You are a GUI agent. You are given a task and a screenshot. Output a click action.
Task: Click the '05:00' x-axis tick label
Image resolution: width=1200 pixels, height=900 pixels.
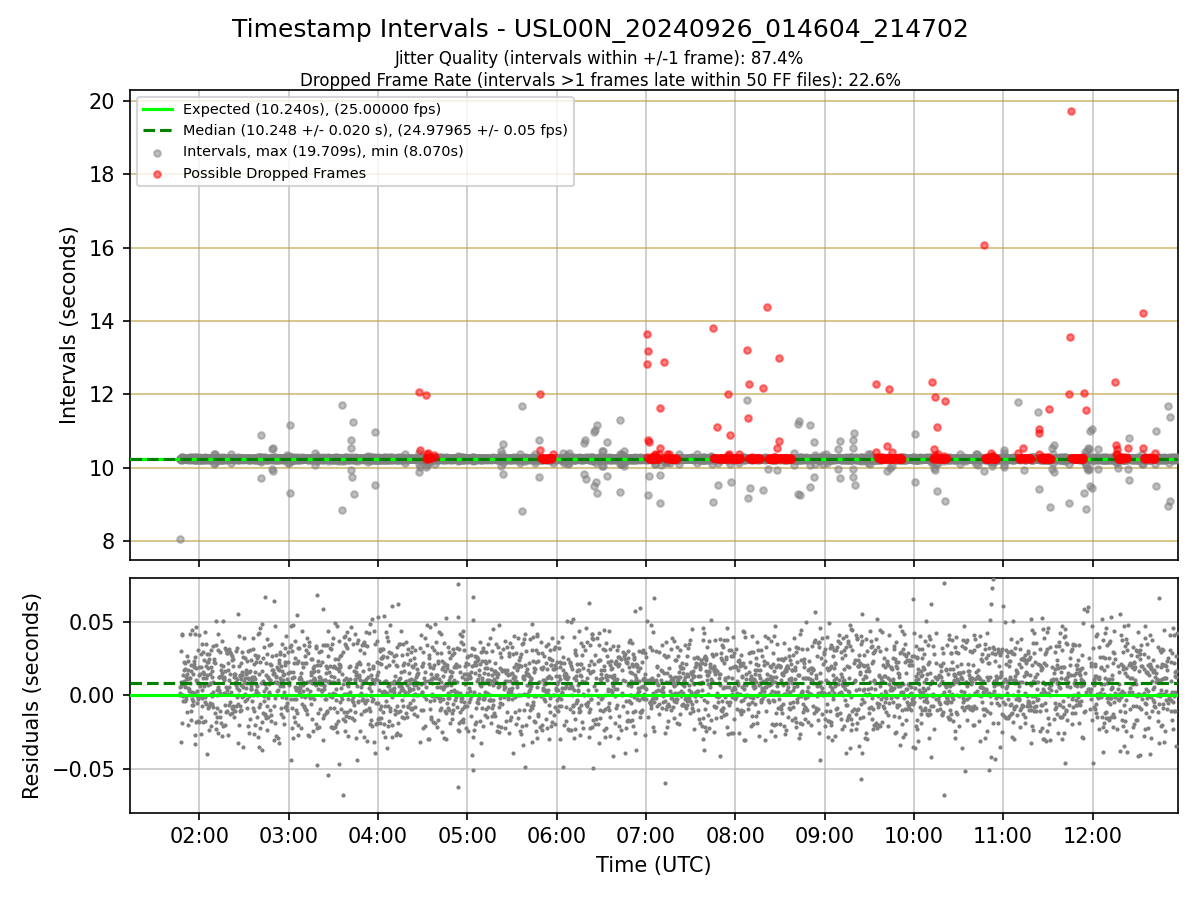(466, 834)
